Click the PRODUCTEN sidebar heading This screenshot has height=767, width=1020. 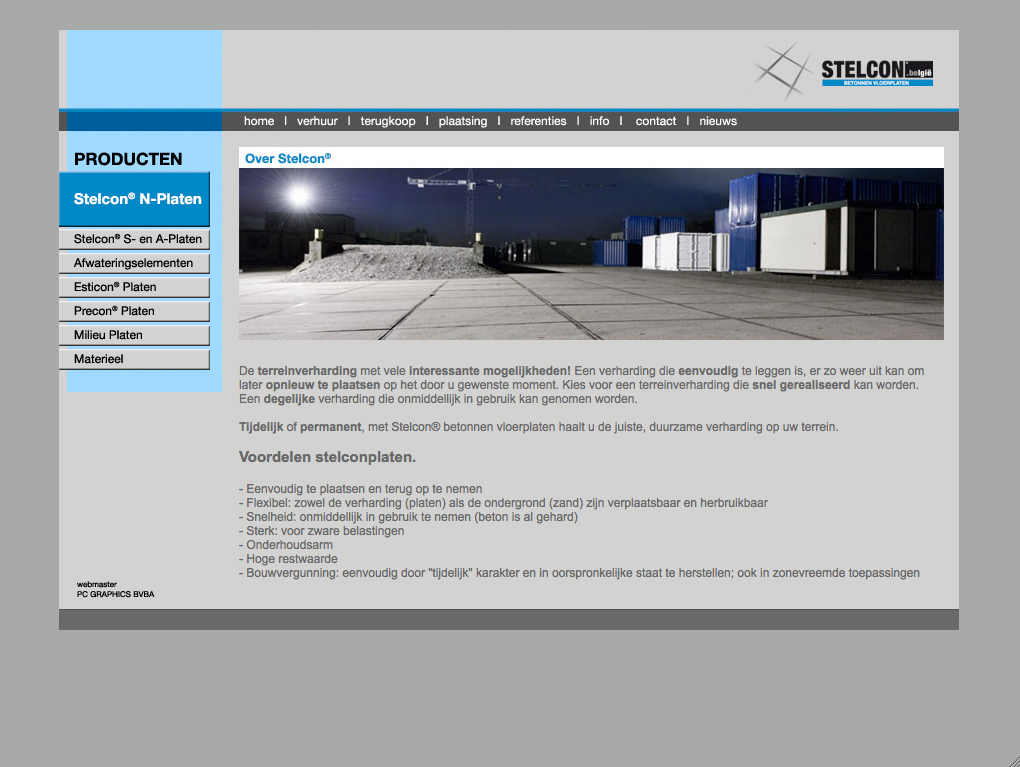128,159
